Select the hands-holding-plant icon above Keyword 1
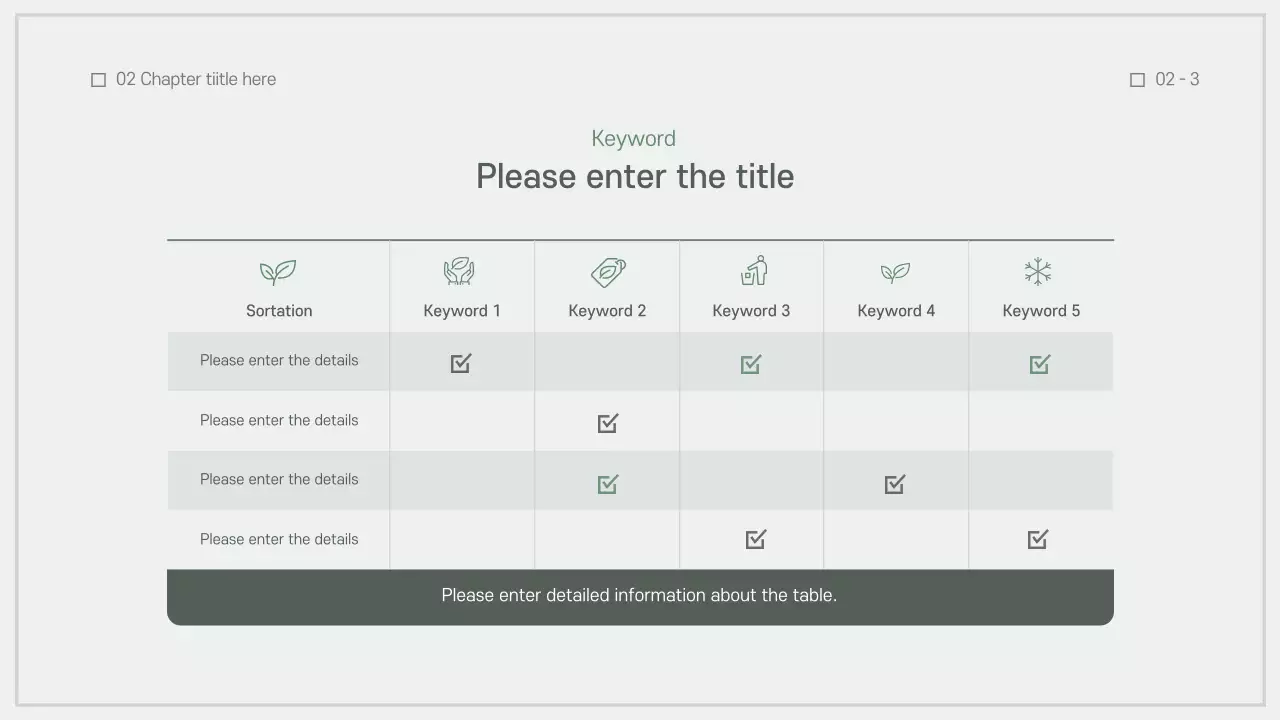1280x720 pixels. click(459, 271)
